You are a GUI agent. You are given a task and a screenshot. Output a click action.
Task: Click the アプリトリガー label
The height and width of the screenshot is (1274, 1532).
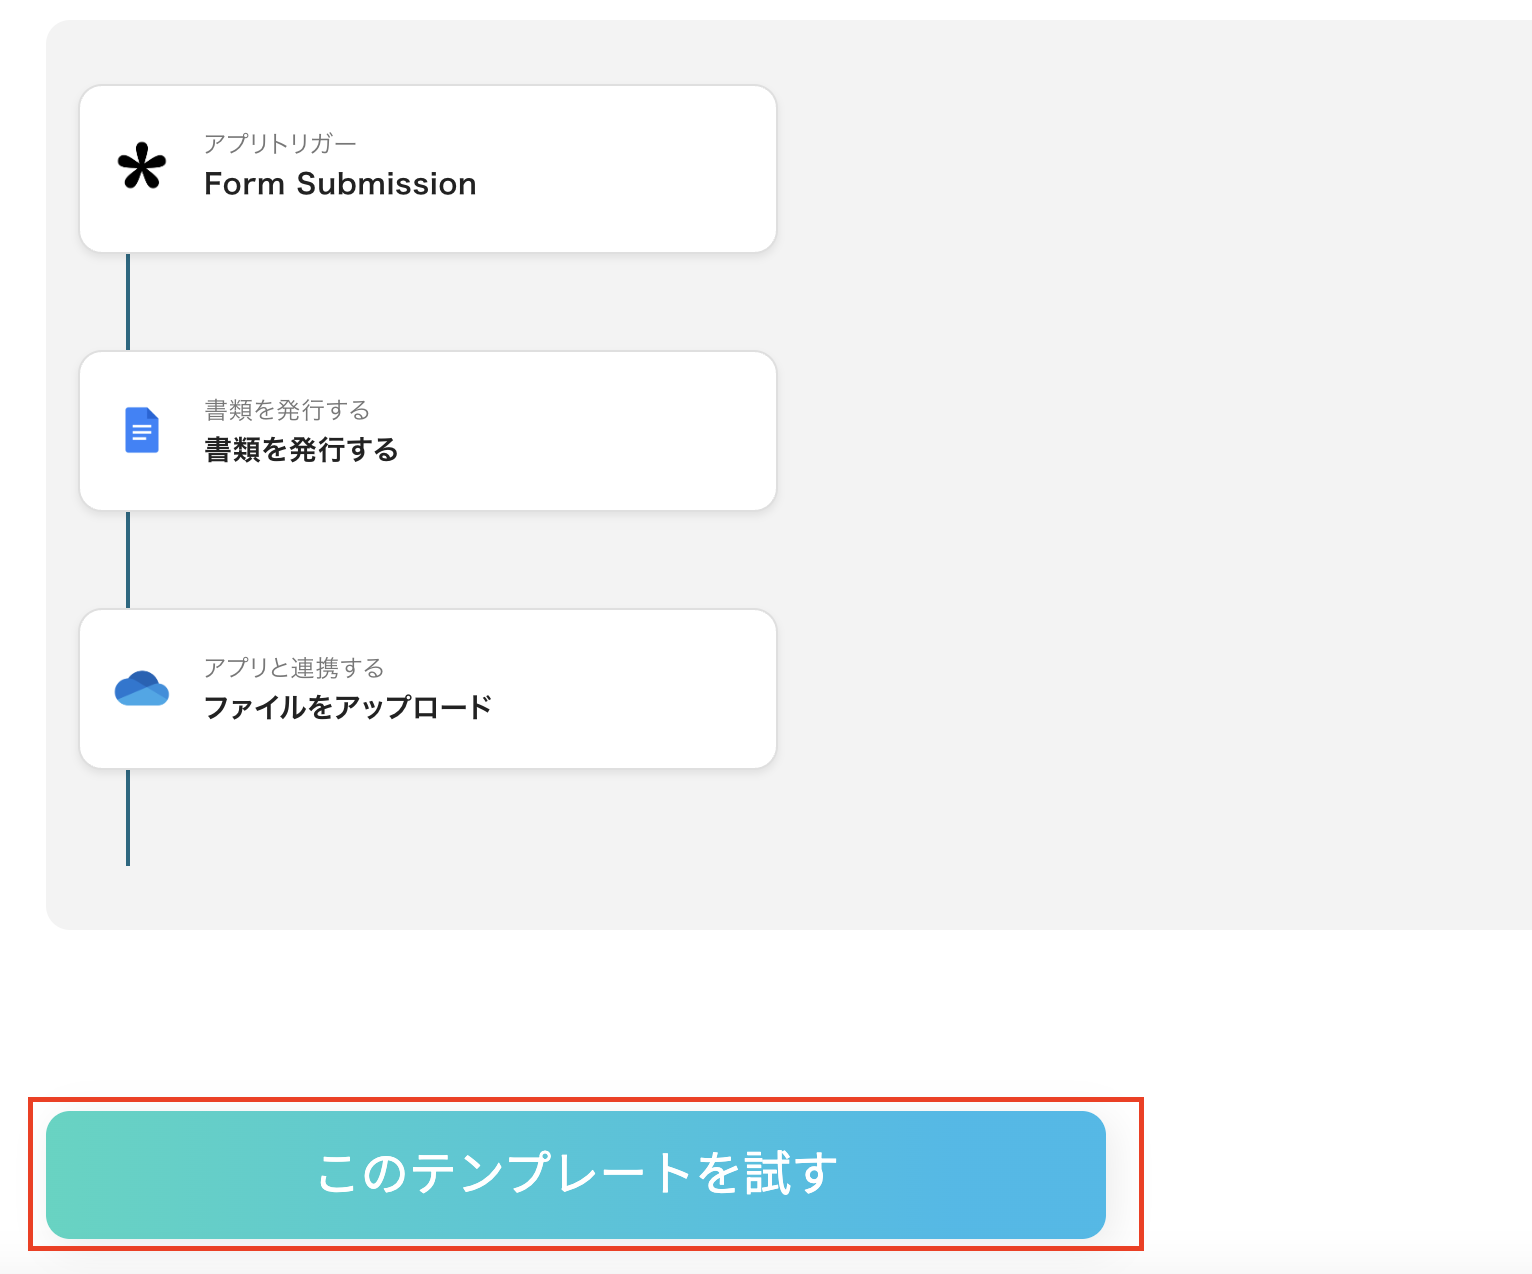pyautogui.click(x=280, y=144)
